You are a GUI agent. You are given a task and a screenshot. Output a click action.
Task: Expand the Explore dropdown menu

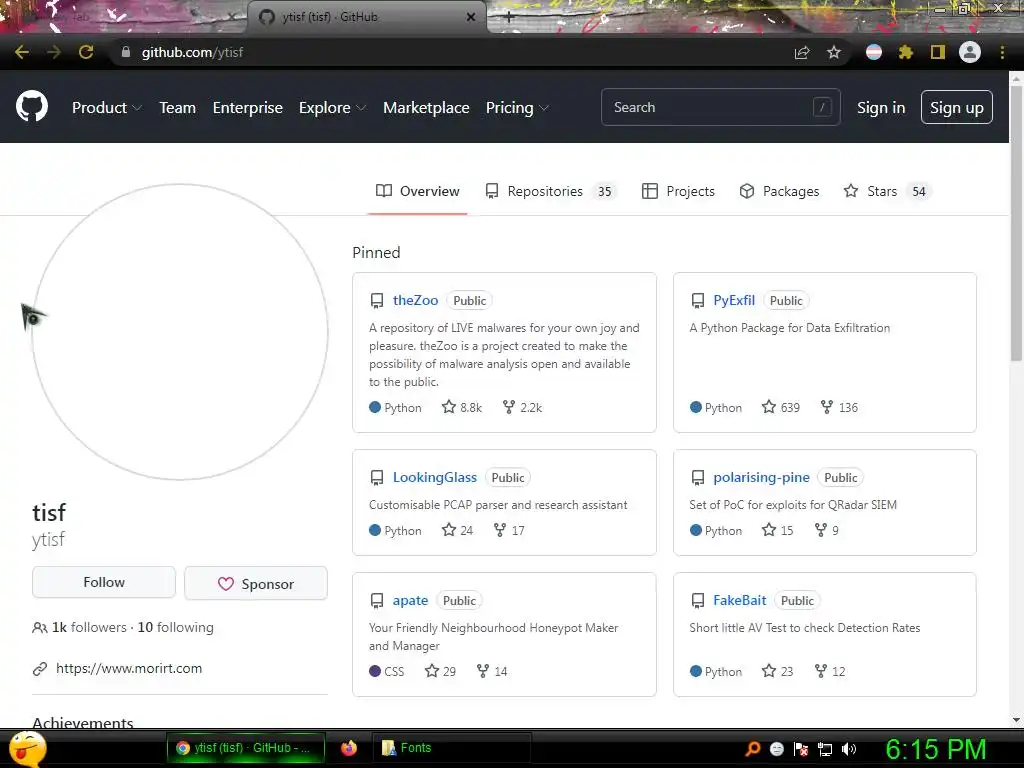tap(332, 108)
